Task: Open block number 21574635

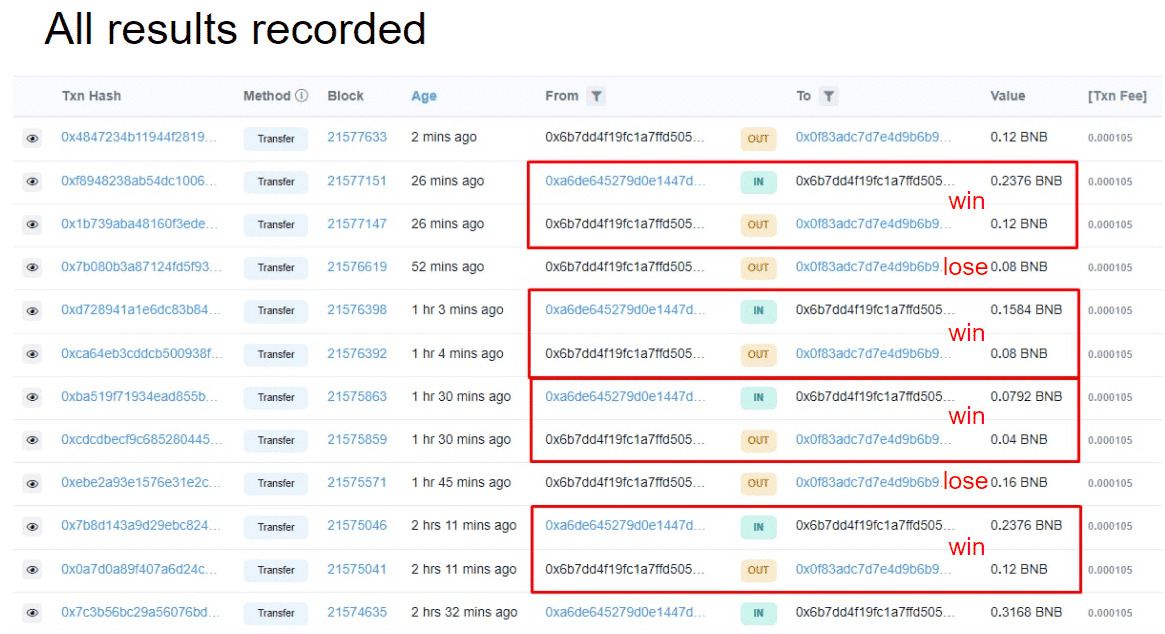Action: (x=356, y=613)
